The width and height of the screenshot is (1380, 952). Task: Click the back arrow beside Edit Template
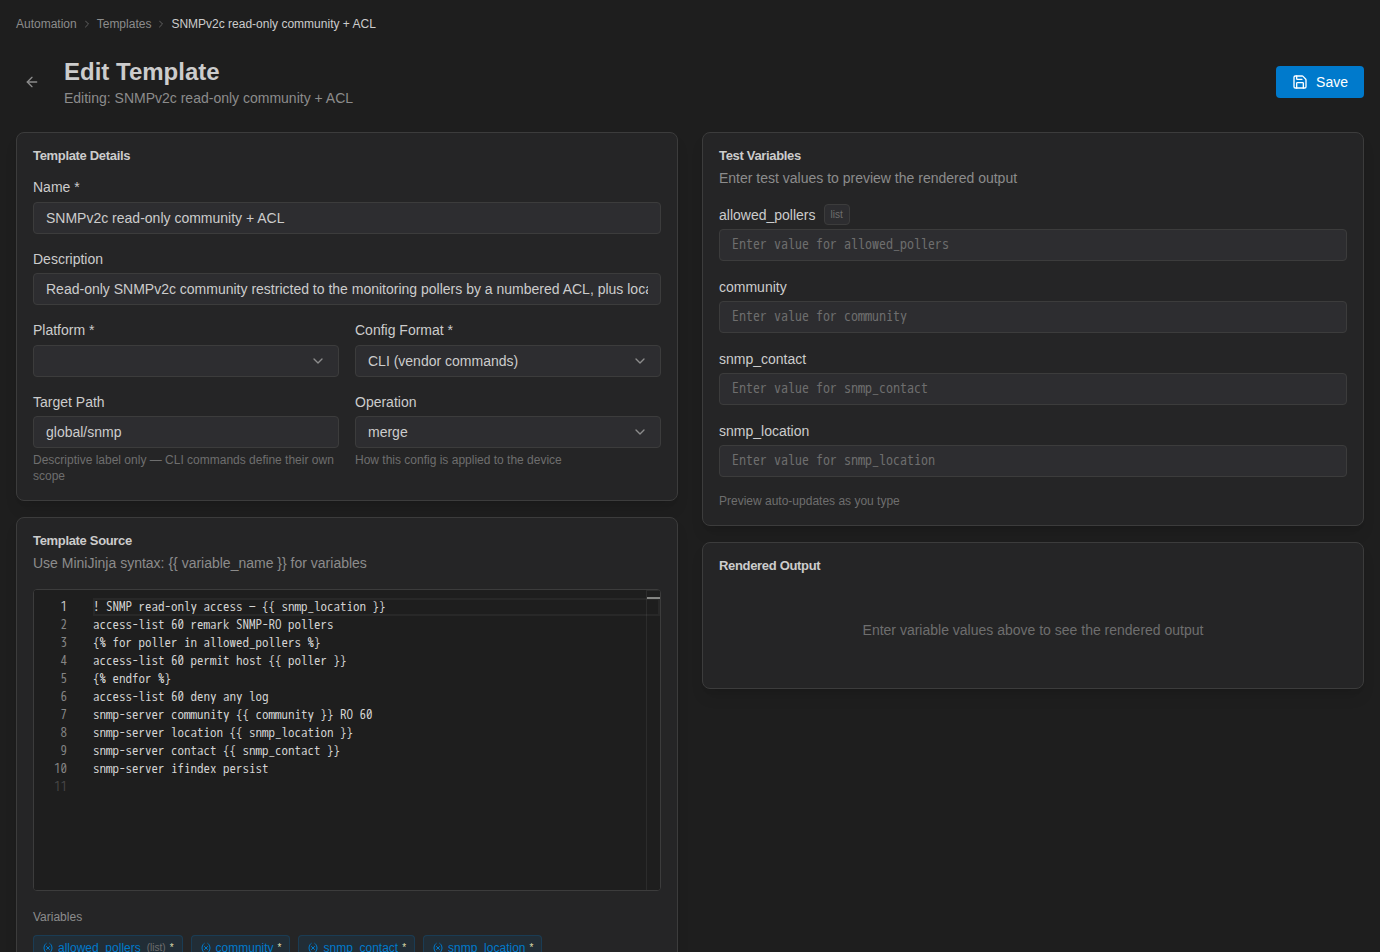(x=32, y=82)
